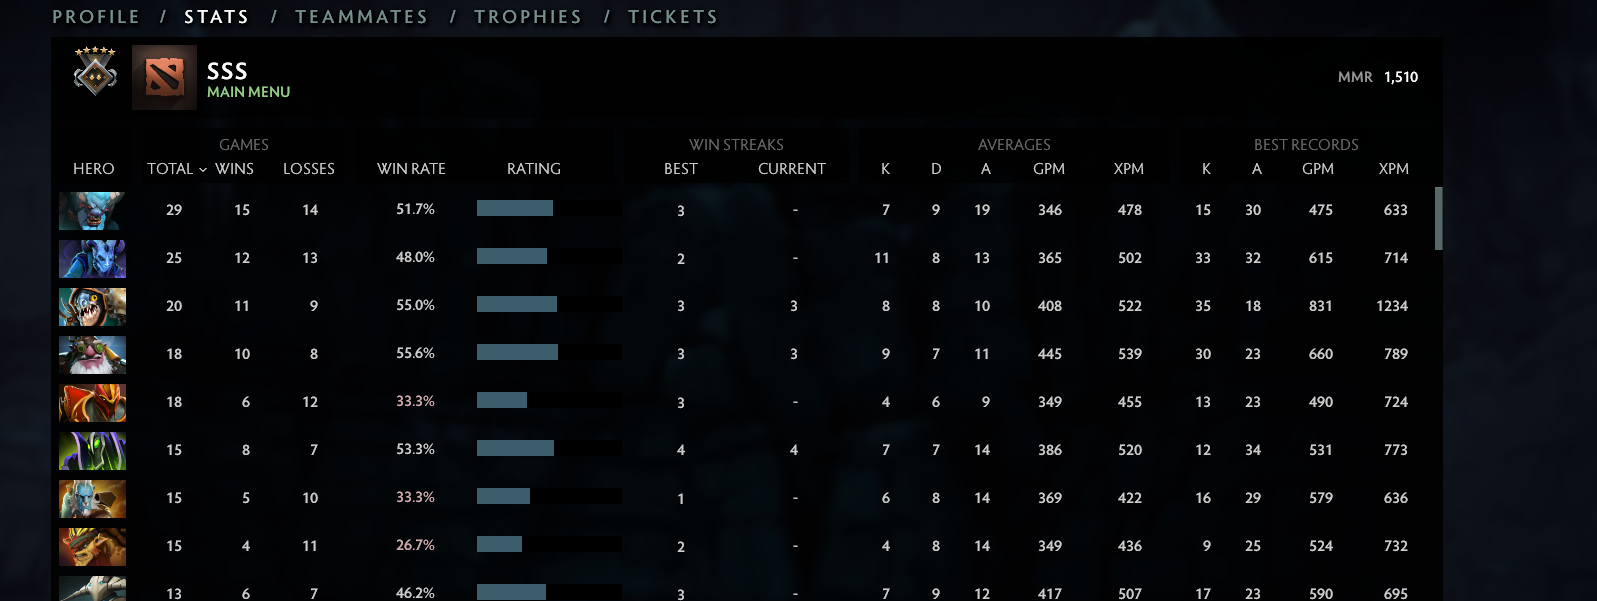This screenshot has height=601, width=1597.
Task: Open the TICKETS tab
Action: (672, 17)
